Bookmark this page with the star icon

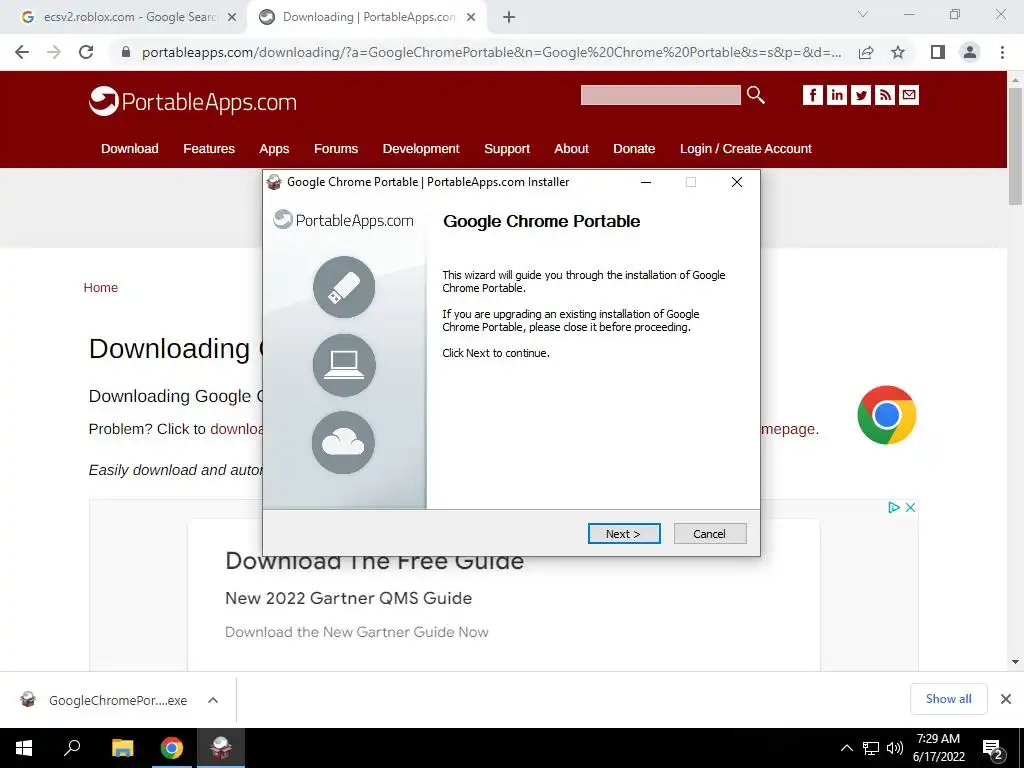pos(898,52)
